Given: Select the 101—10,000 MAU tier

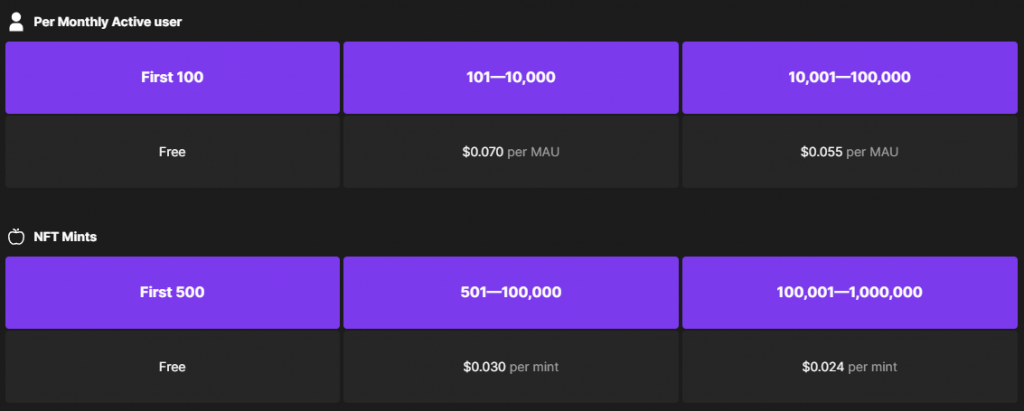Looking at the screenshot, I should pyautogui.click(x=511, y=77).
